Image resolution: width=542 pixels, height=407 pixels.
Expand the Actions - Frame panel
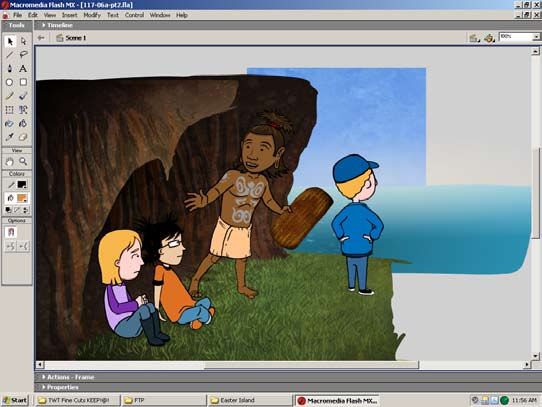click(44, 377)
